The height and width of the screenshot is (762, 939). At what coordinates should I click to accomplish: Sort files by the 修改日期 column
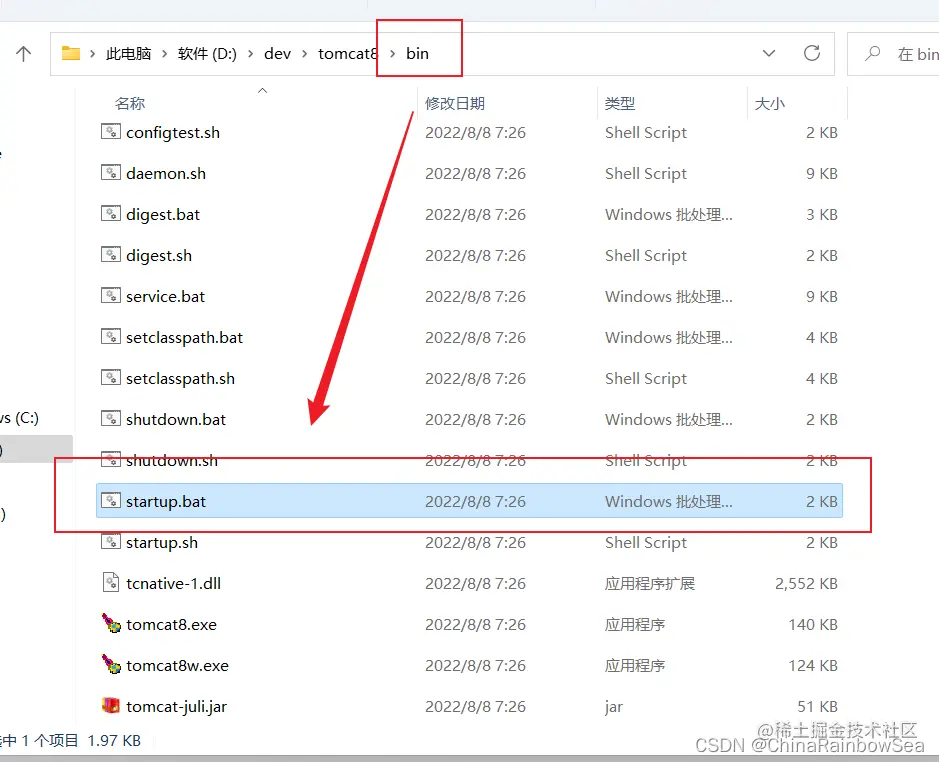[455, 103]
